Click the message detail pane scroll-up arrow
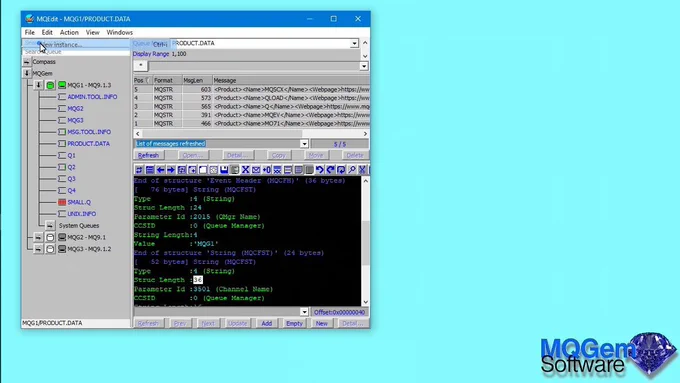Viewport: 680px width, 383px height. (x=366, y=180)
